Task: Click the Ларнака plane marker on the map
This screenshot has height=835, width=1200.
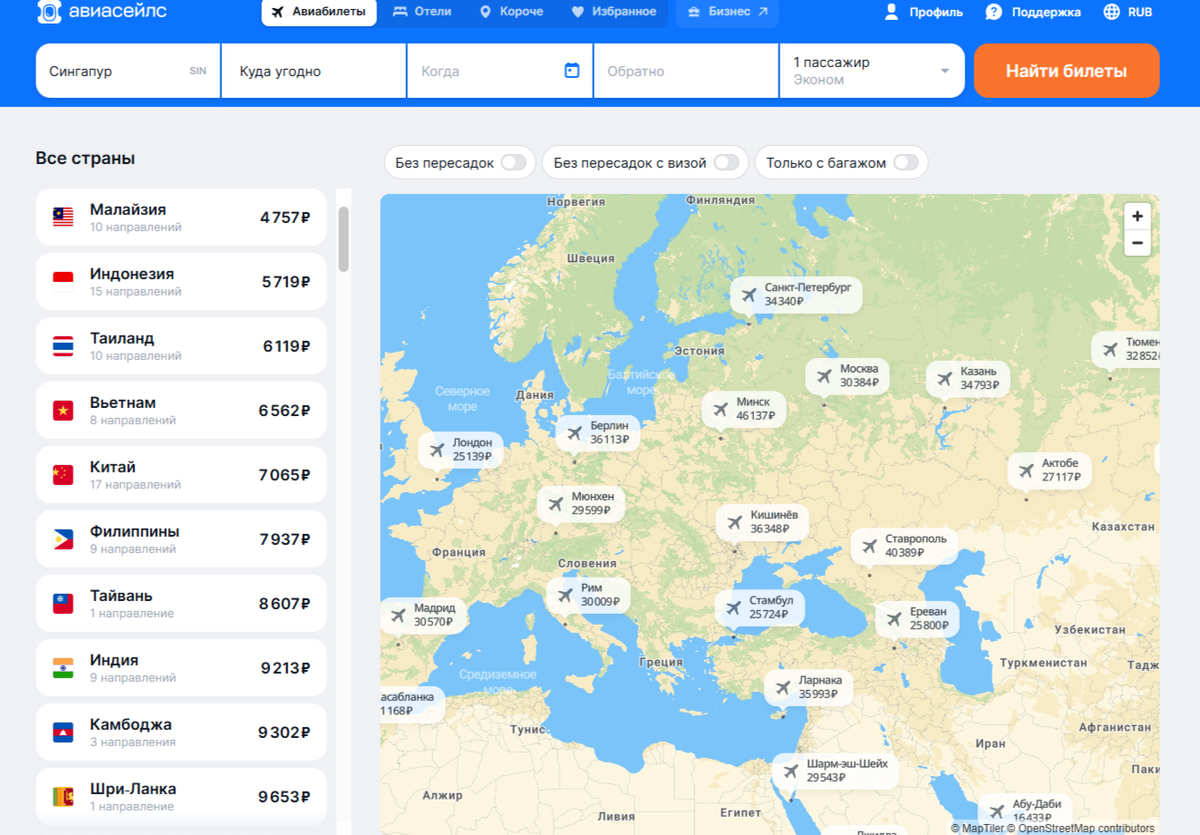Action: click(809, 687)
